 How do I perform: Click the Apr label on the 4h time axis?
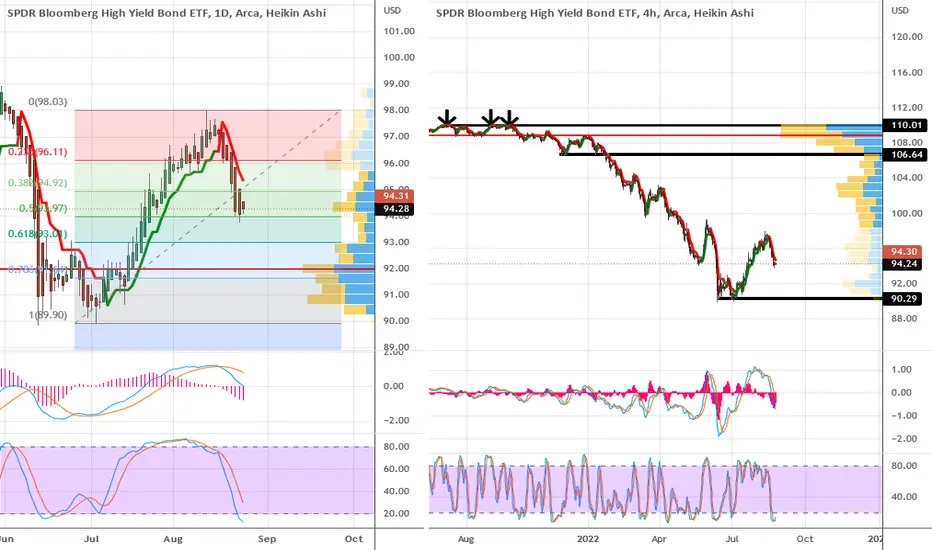[659, 539]
